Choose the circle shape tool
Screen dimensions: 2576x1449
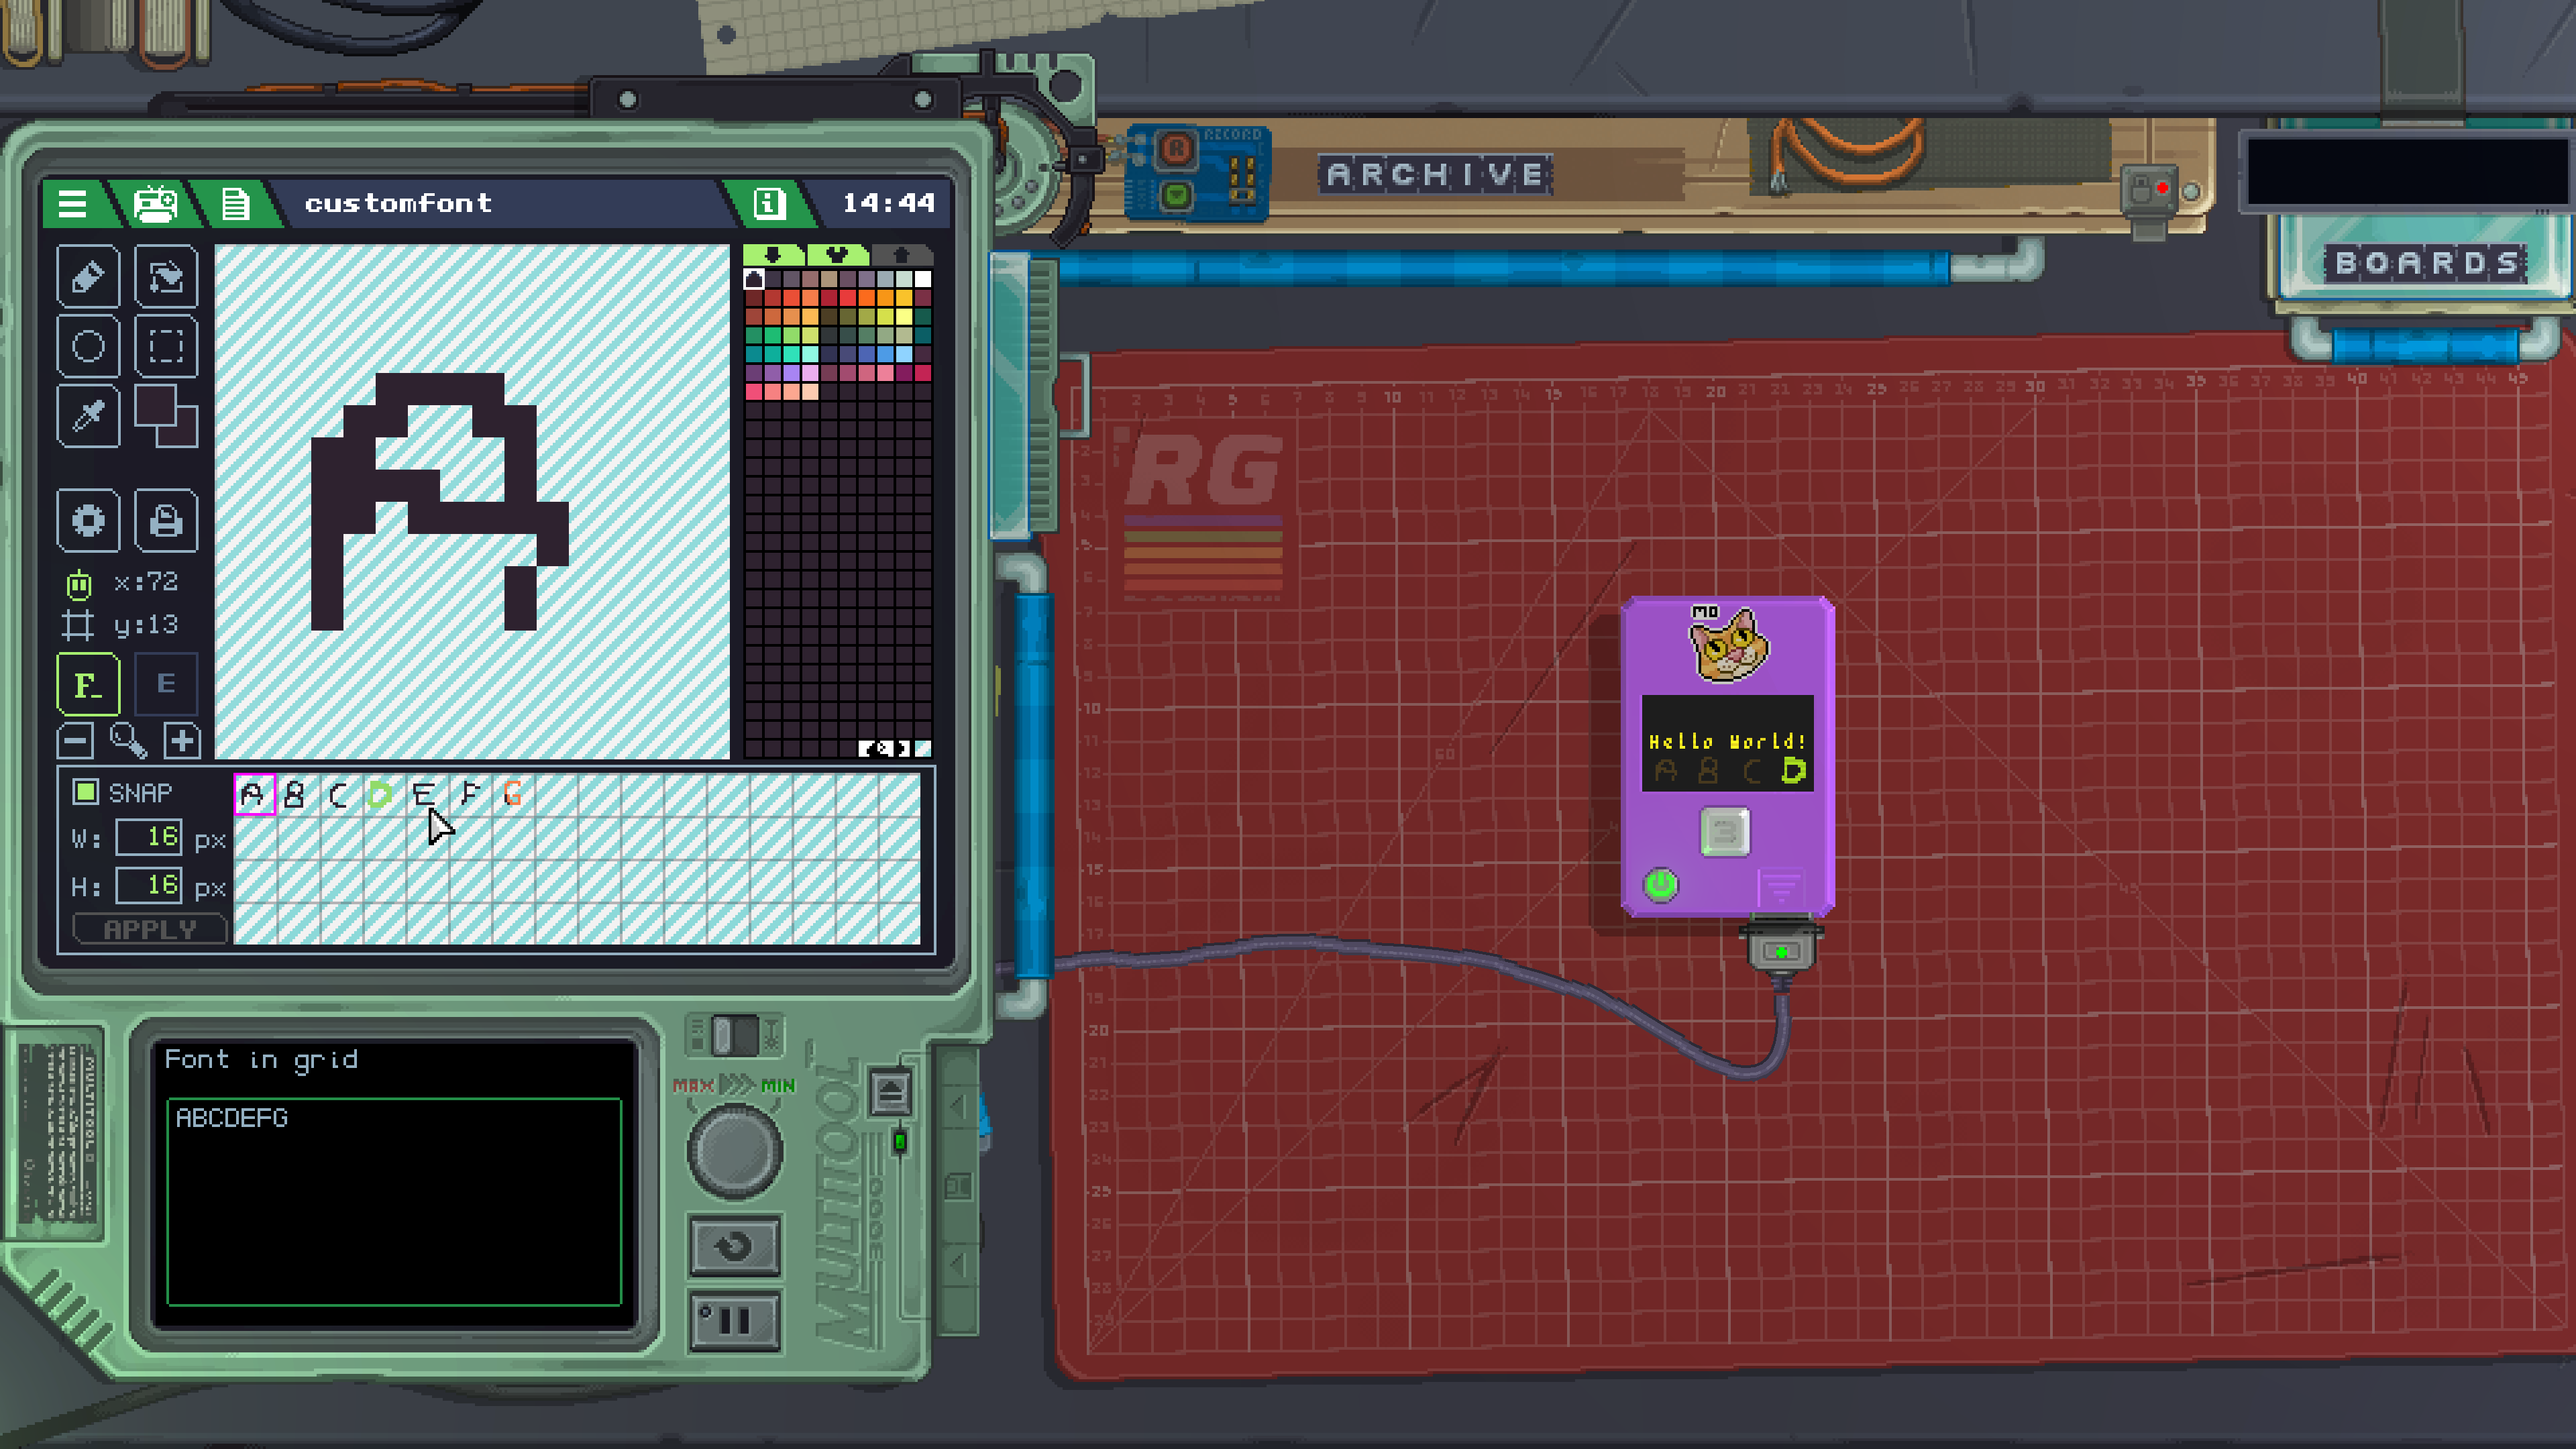tap(88, 346)
